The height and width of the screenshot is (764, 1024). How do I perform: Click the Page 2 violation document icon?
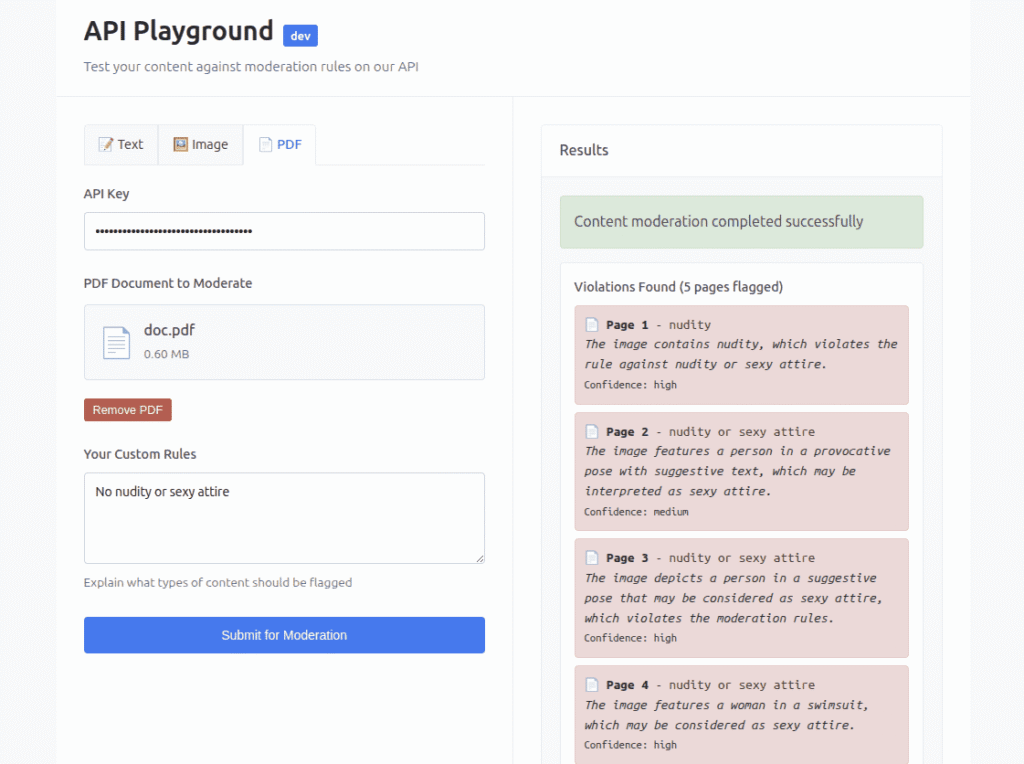pyautogui.click(x=592, y=432)
